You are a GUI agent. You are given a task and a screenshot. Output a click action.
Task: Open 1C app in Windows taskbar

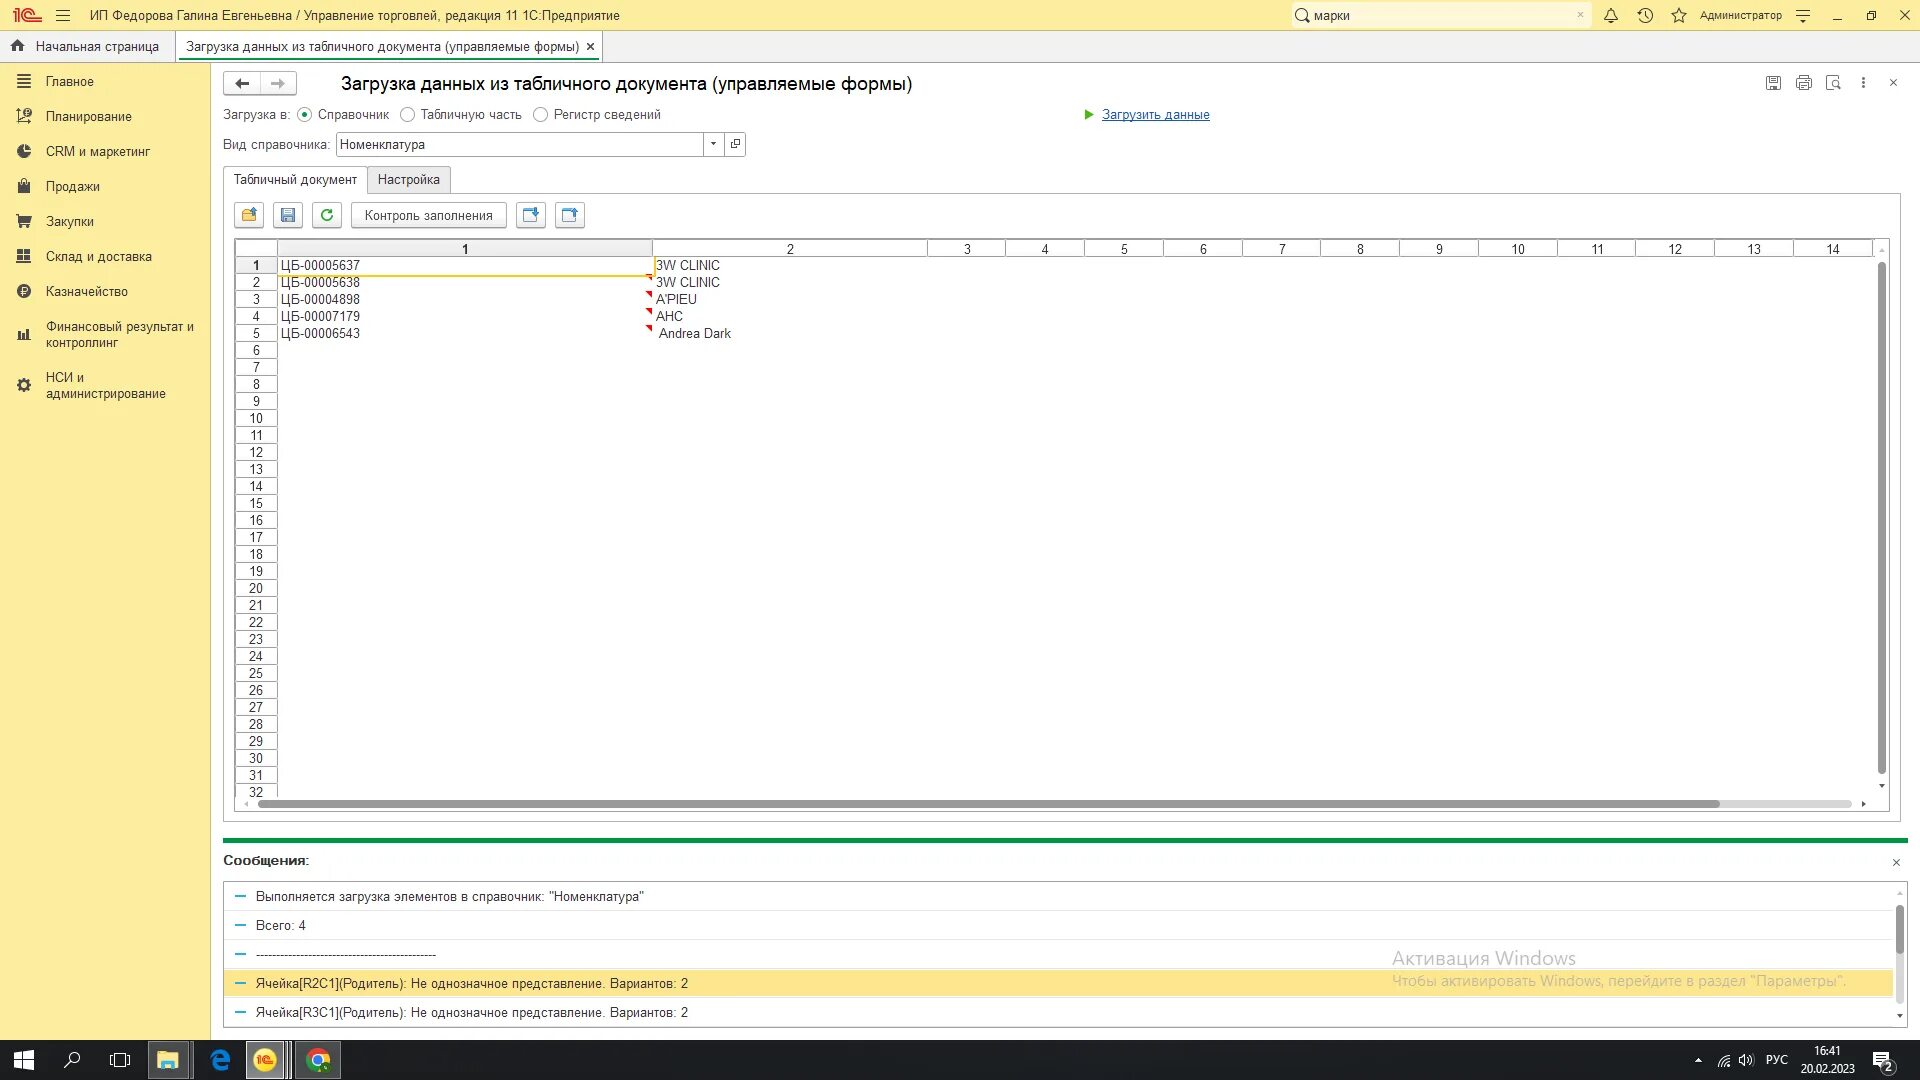tap(265, 1060)
